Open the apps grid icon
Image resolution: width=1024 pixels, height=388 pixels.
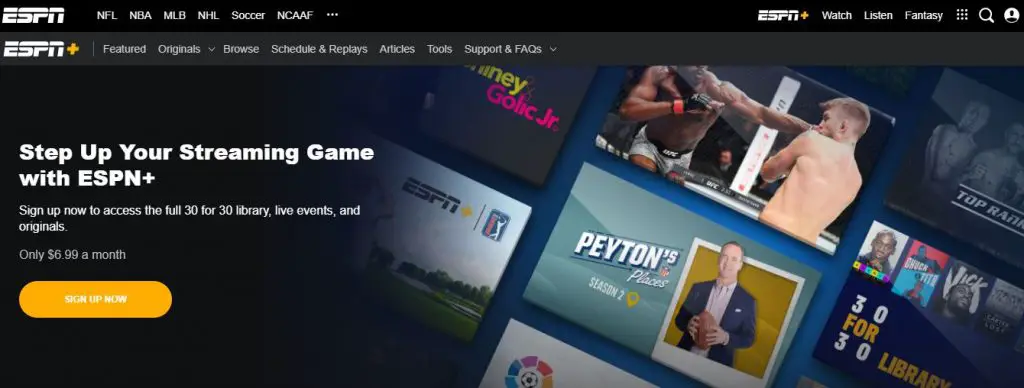click(x=962, y=15)
